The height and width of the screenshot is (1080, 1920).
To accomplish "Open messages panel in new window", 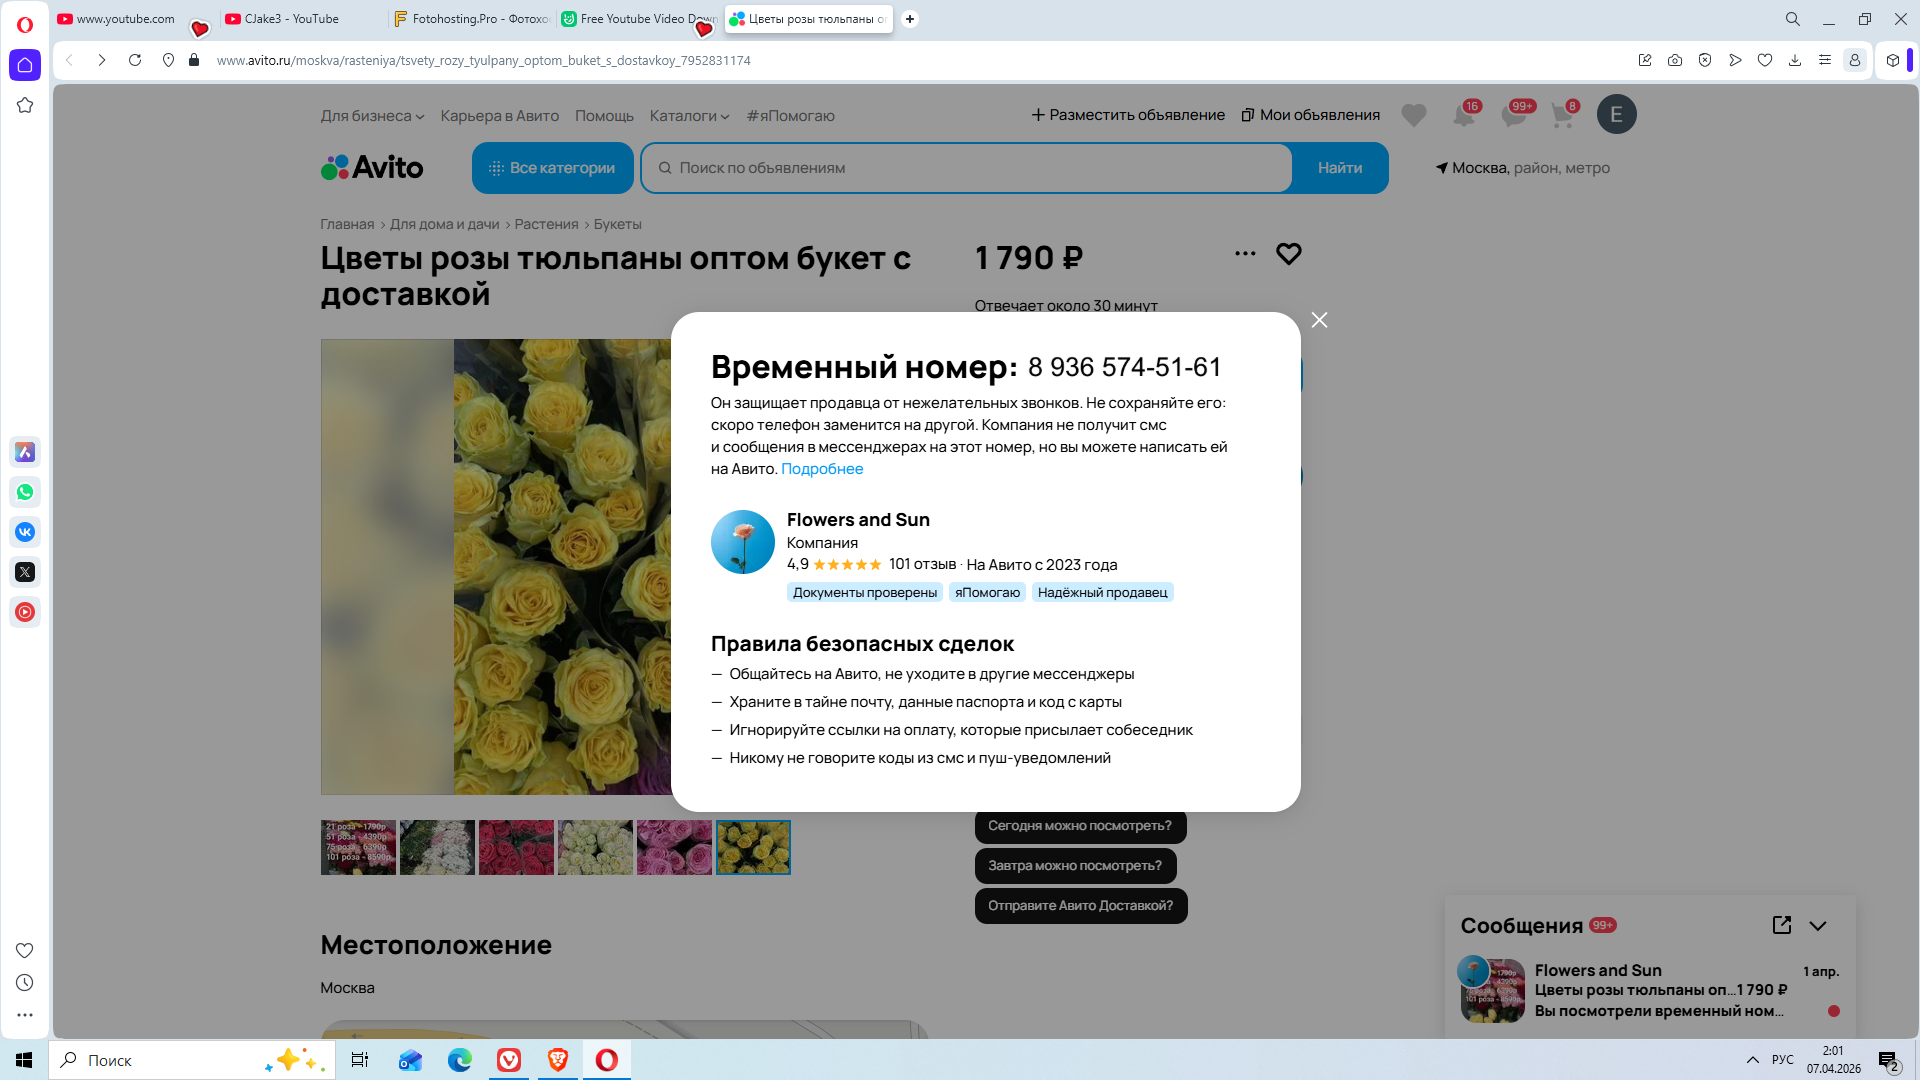I will (1781, 925).
